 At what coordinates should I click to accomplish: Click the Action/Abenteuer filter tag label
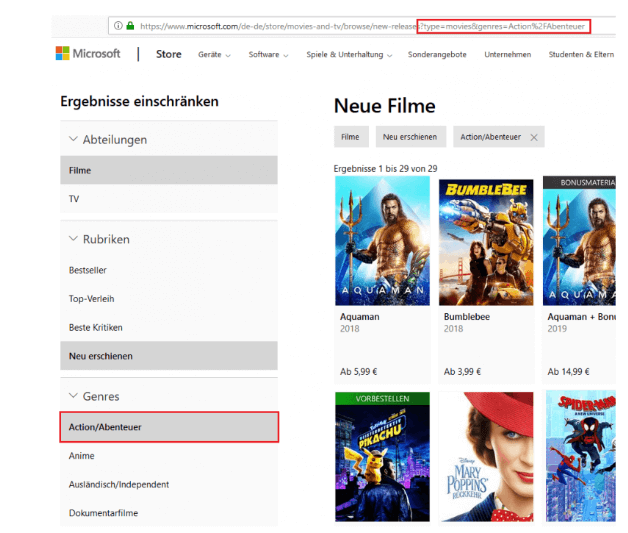coord(491,137)
